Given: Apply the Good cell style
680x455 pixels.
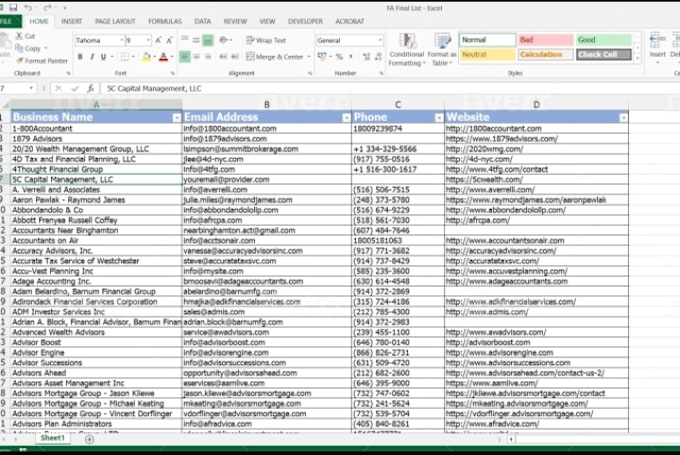Looking at the screenshot, I should pyautogui.click(x=604, y=40).
